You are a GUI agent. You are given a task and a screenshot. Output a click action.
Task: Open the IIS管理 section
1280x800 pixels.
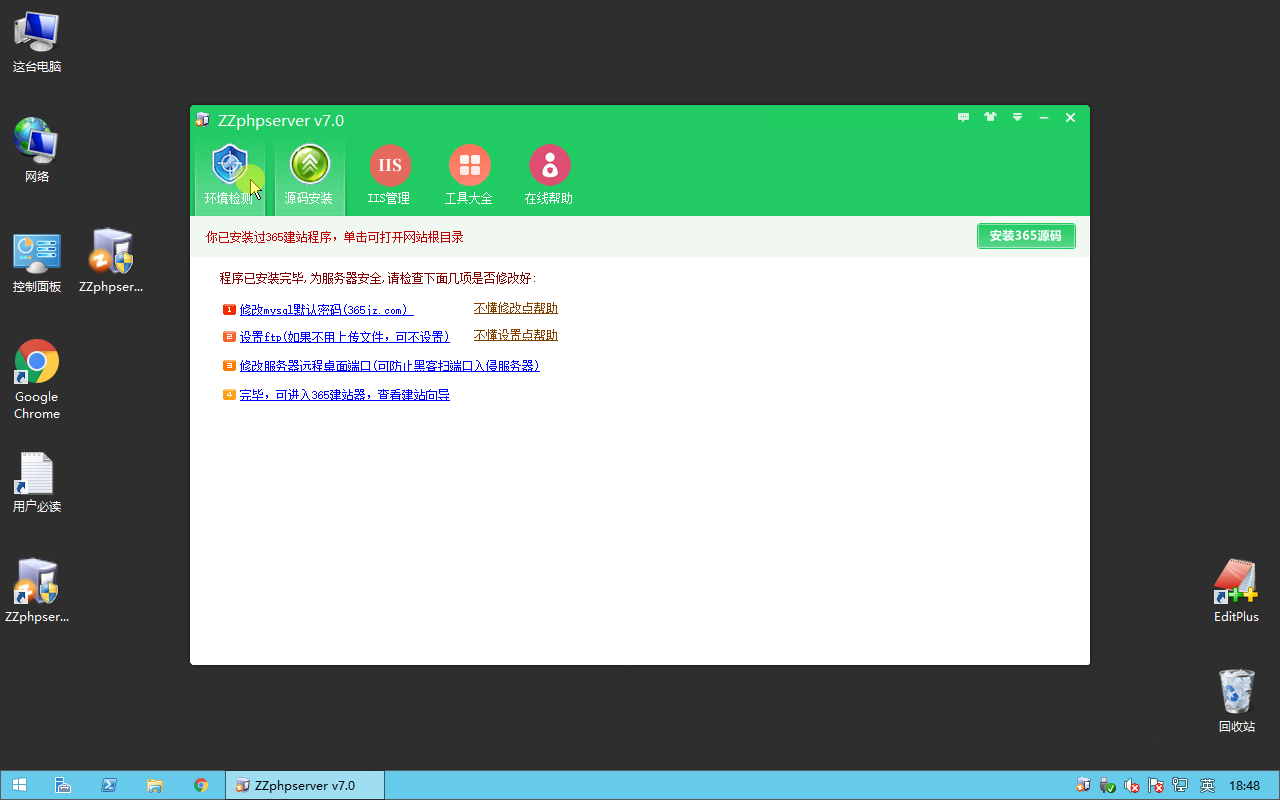[x=389, y=177]
